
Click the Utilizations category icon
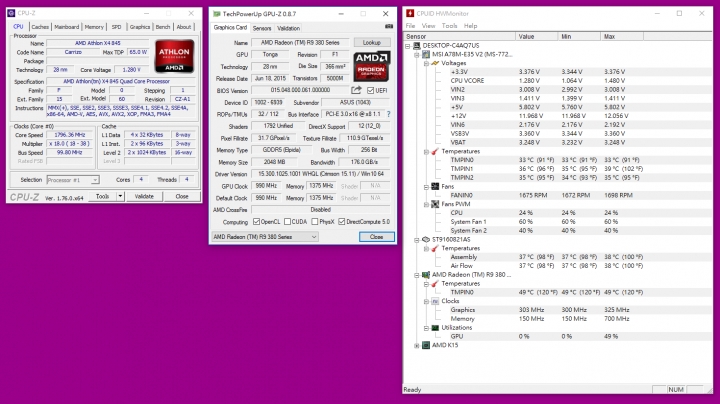coord(435,328)
